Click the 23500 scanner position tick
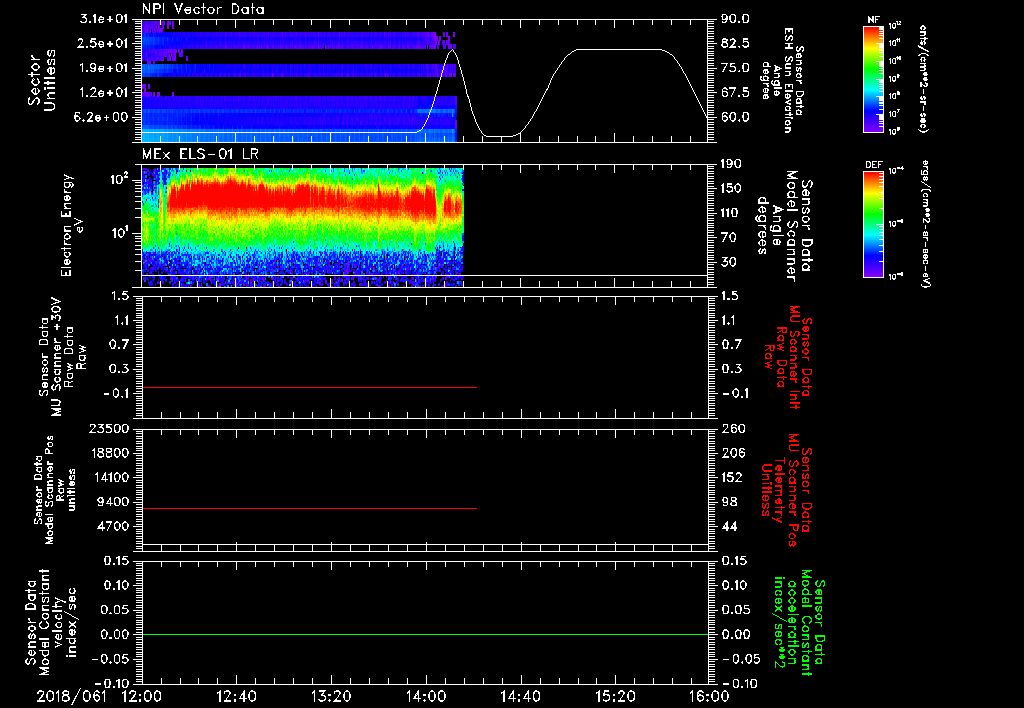The height and width of the screenshot is (708, 1024). pyautogui.click(x=110, y=429)
